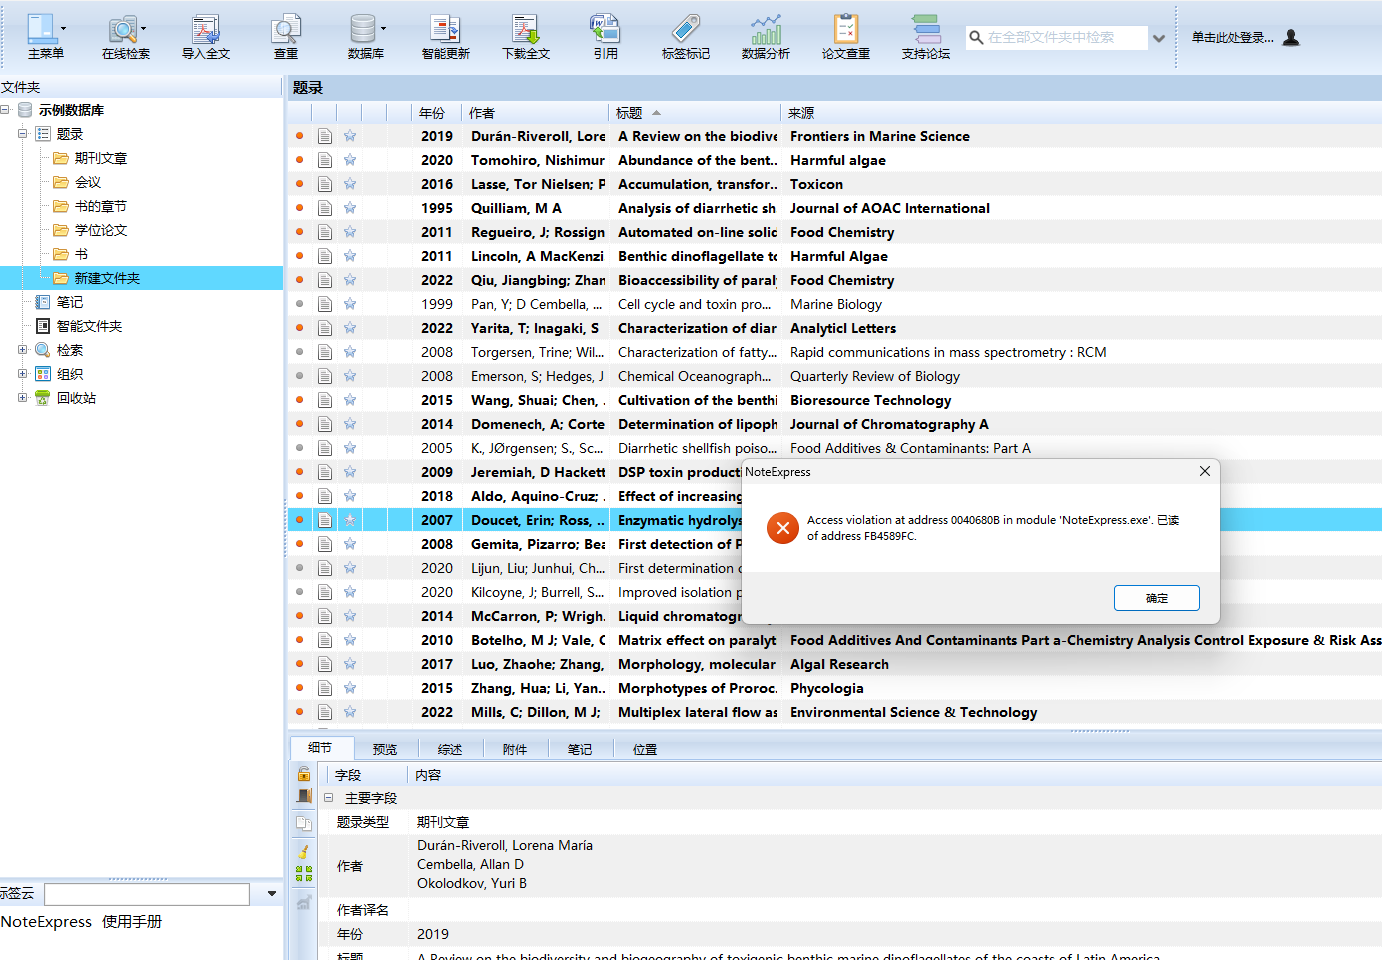Screen dimensions: 1382x960
Task: Click the broom clean icon in details sidebar
Action: pos(304,851)
